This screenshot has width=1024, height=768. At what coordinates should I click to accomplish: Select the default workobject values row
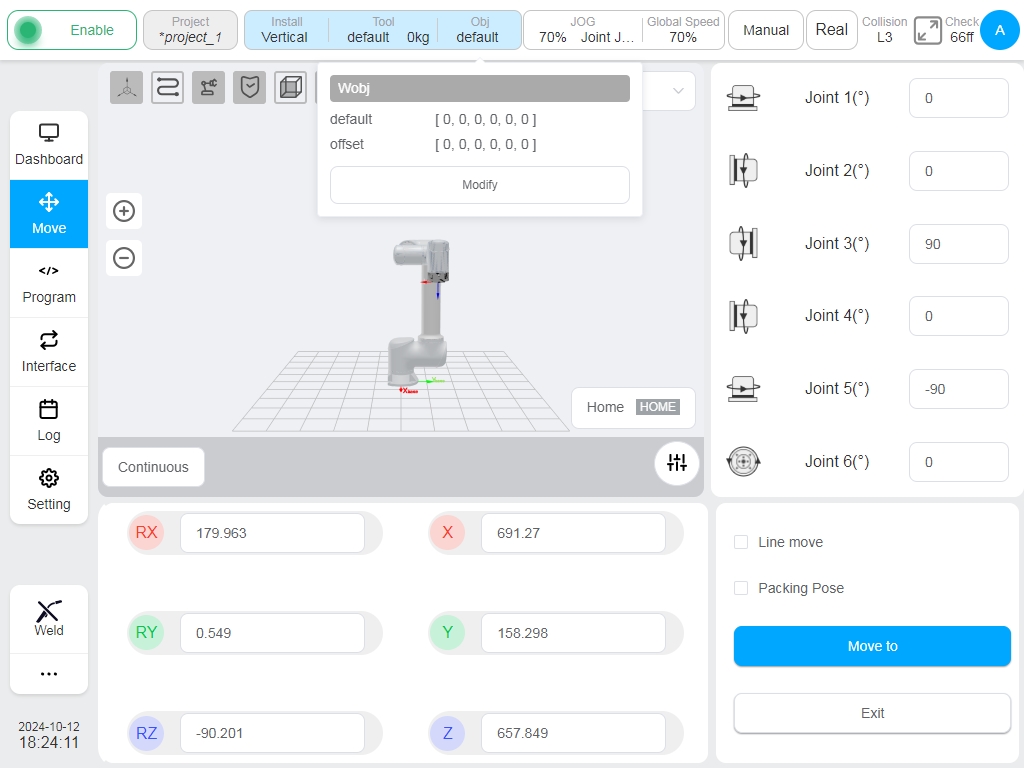click(480, 120)
